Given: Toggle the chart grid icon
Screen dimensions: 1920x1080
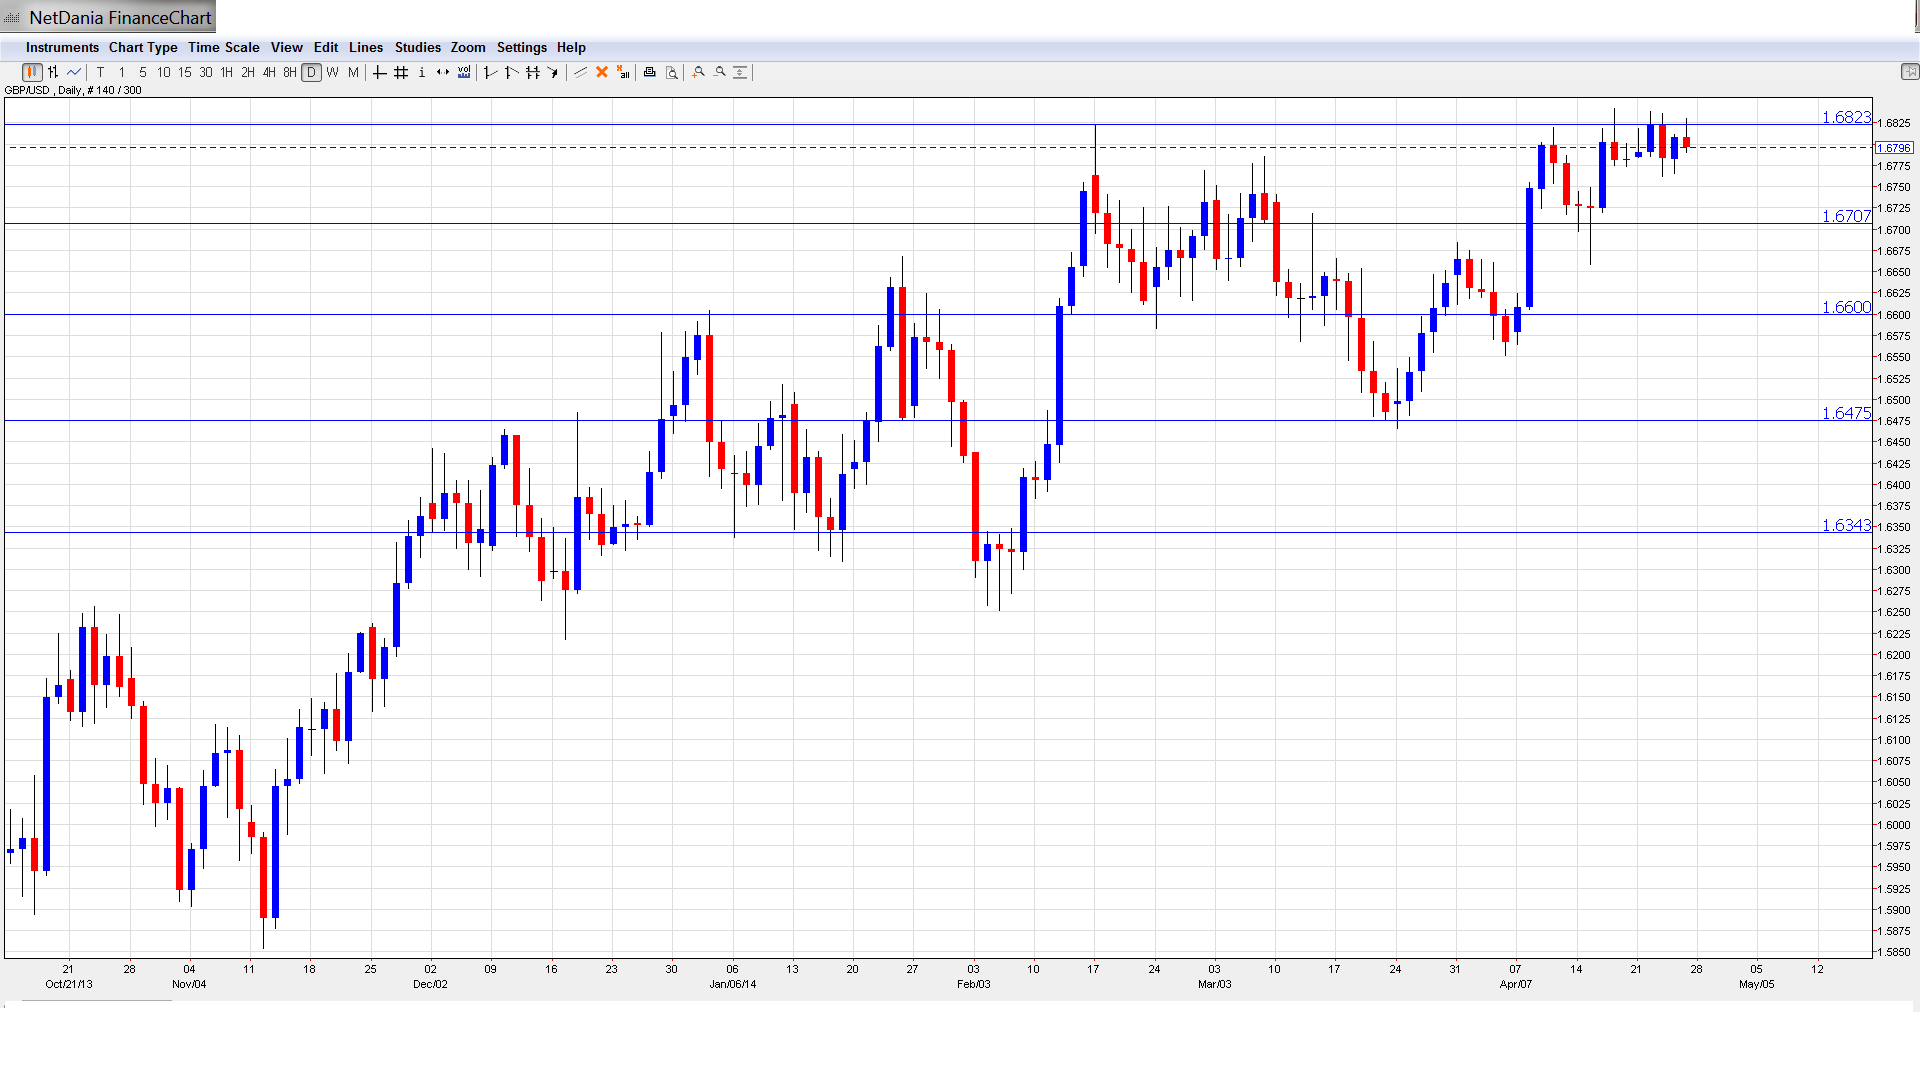Looking at the screenshot, I should click(x=401, y=72).
